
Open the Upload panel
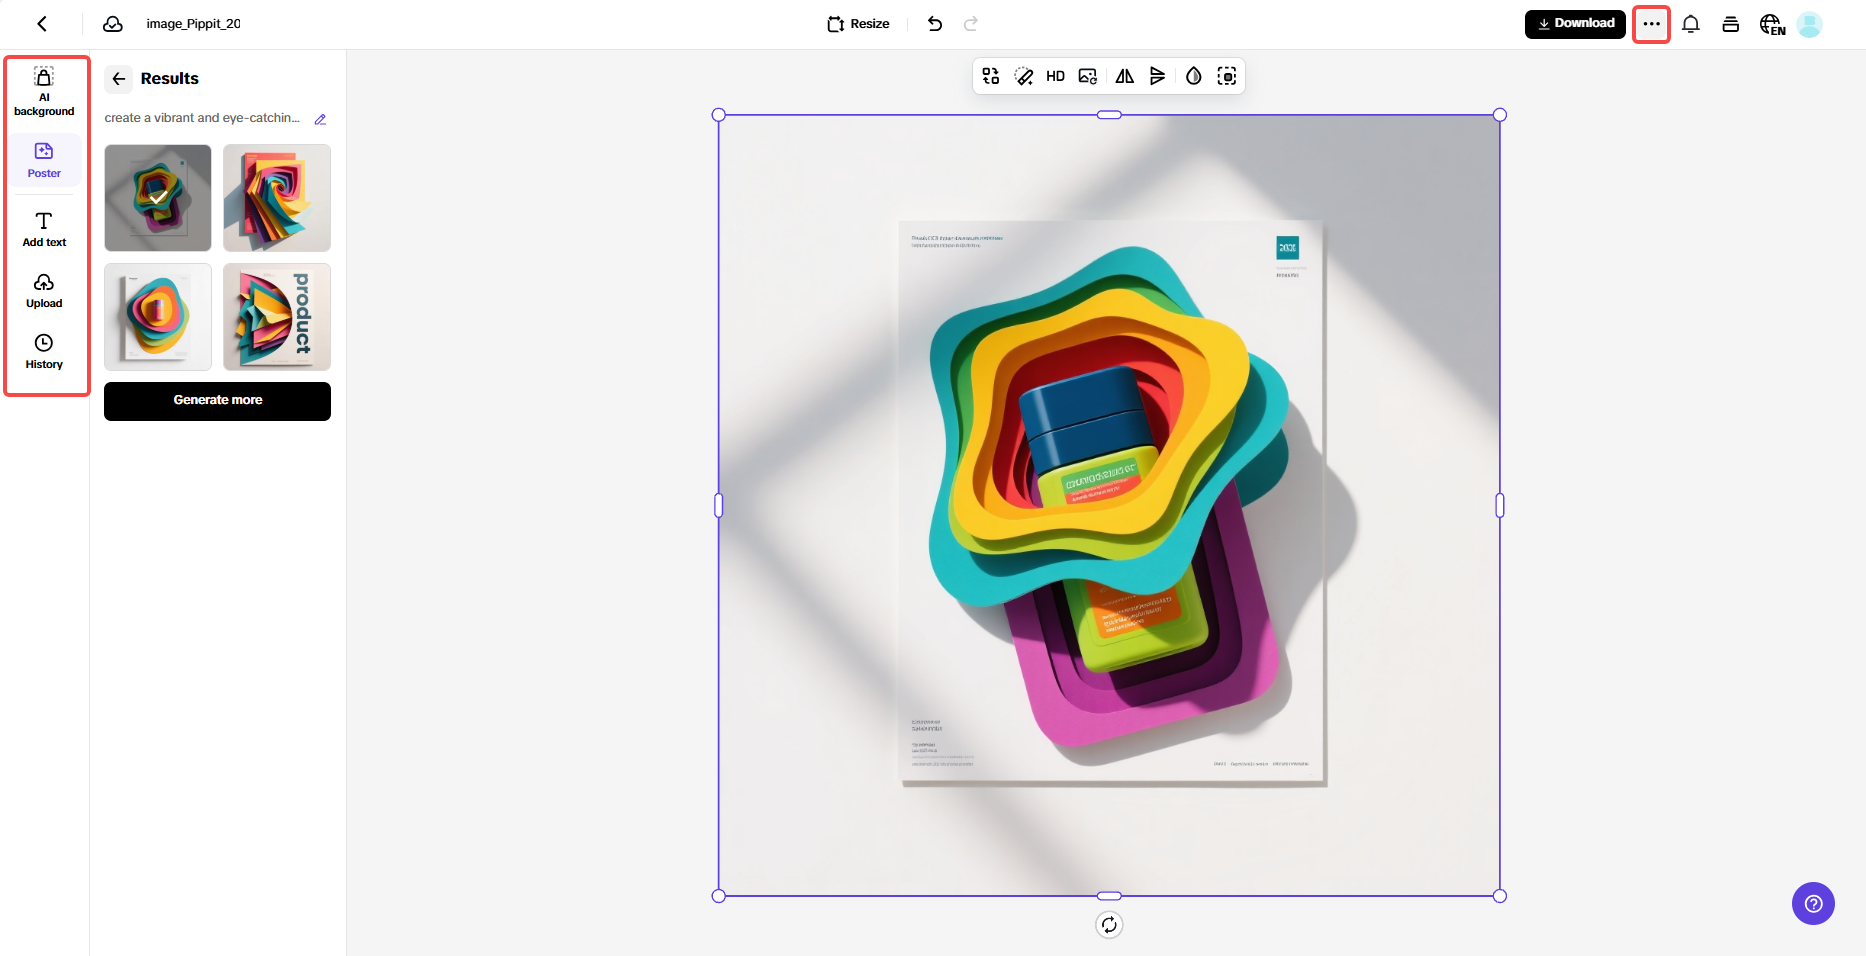pyautogui.click(x=44, y=290)
